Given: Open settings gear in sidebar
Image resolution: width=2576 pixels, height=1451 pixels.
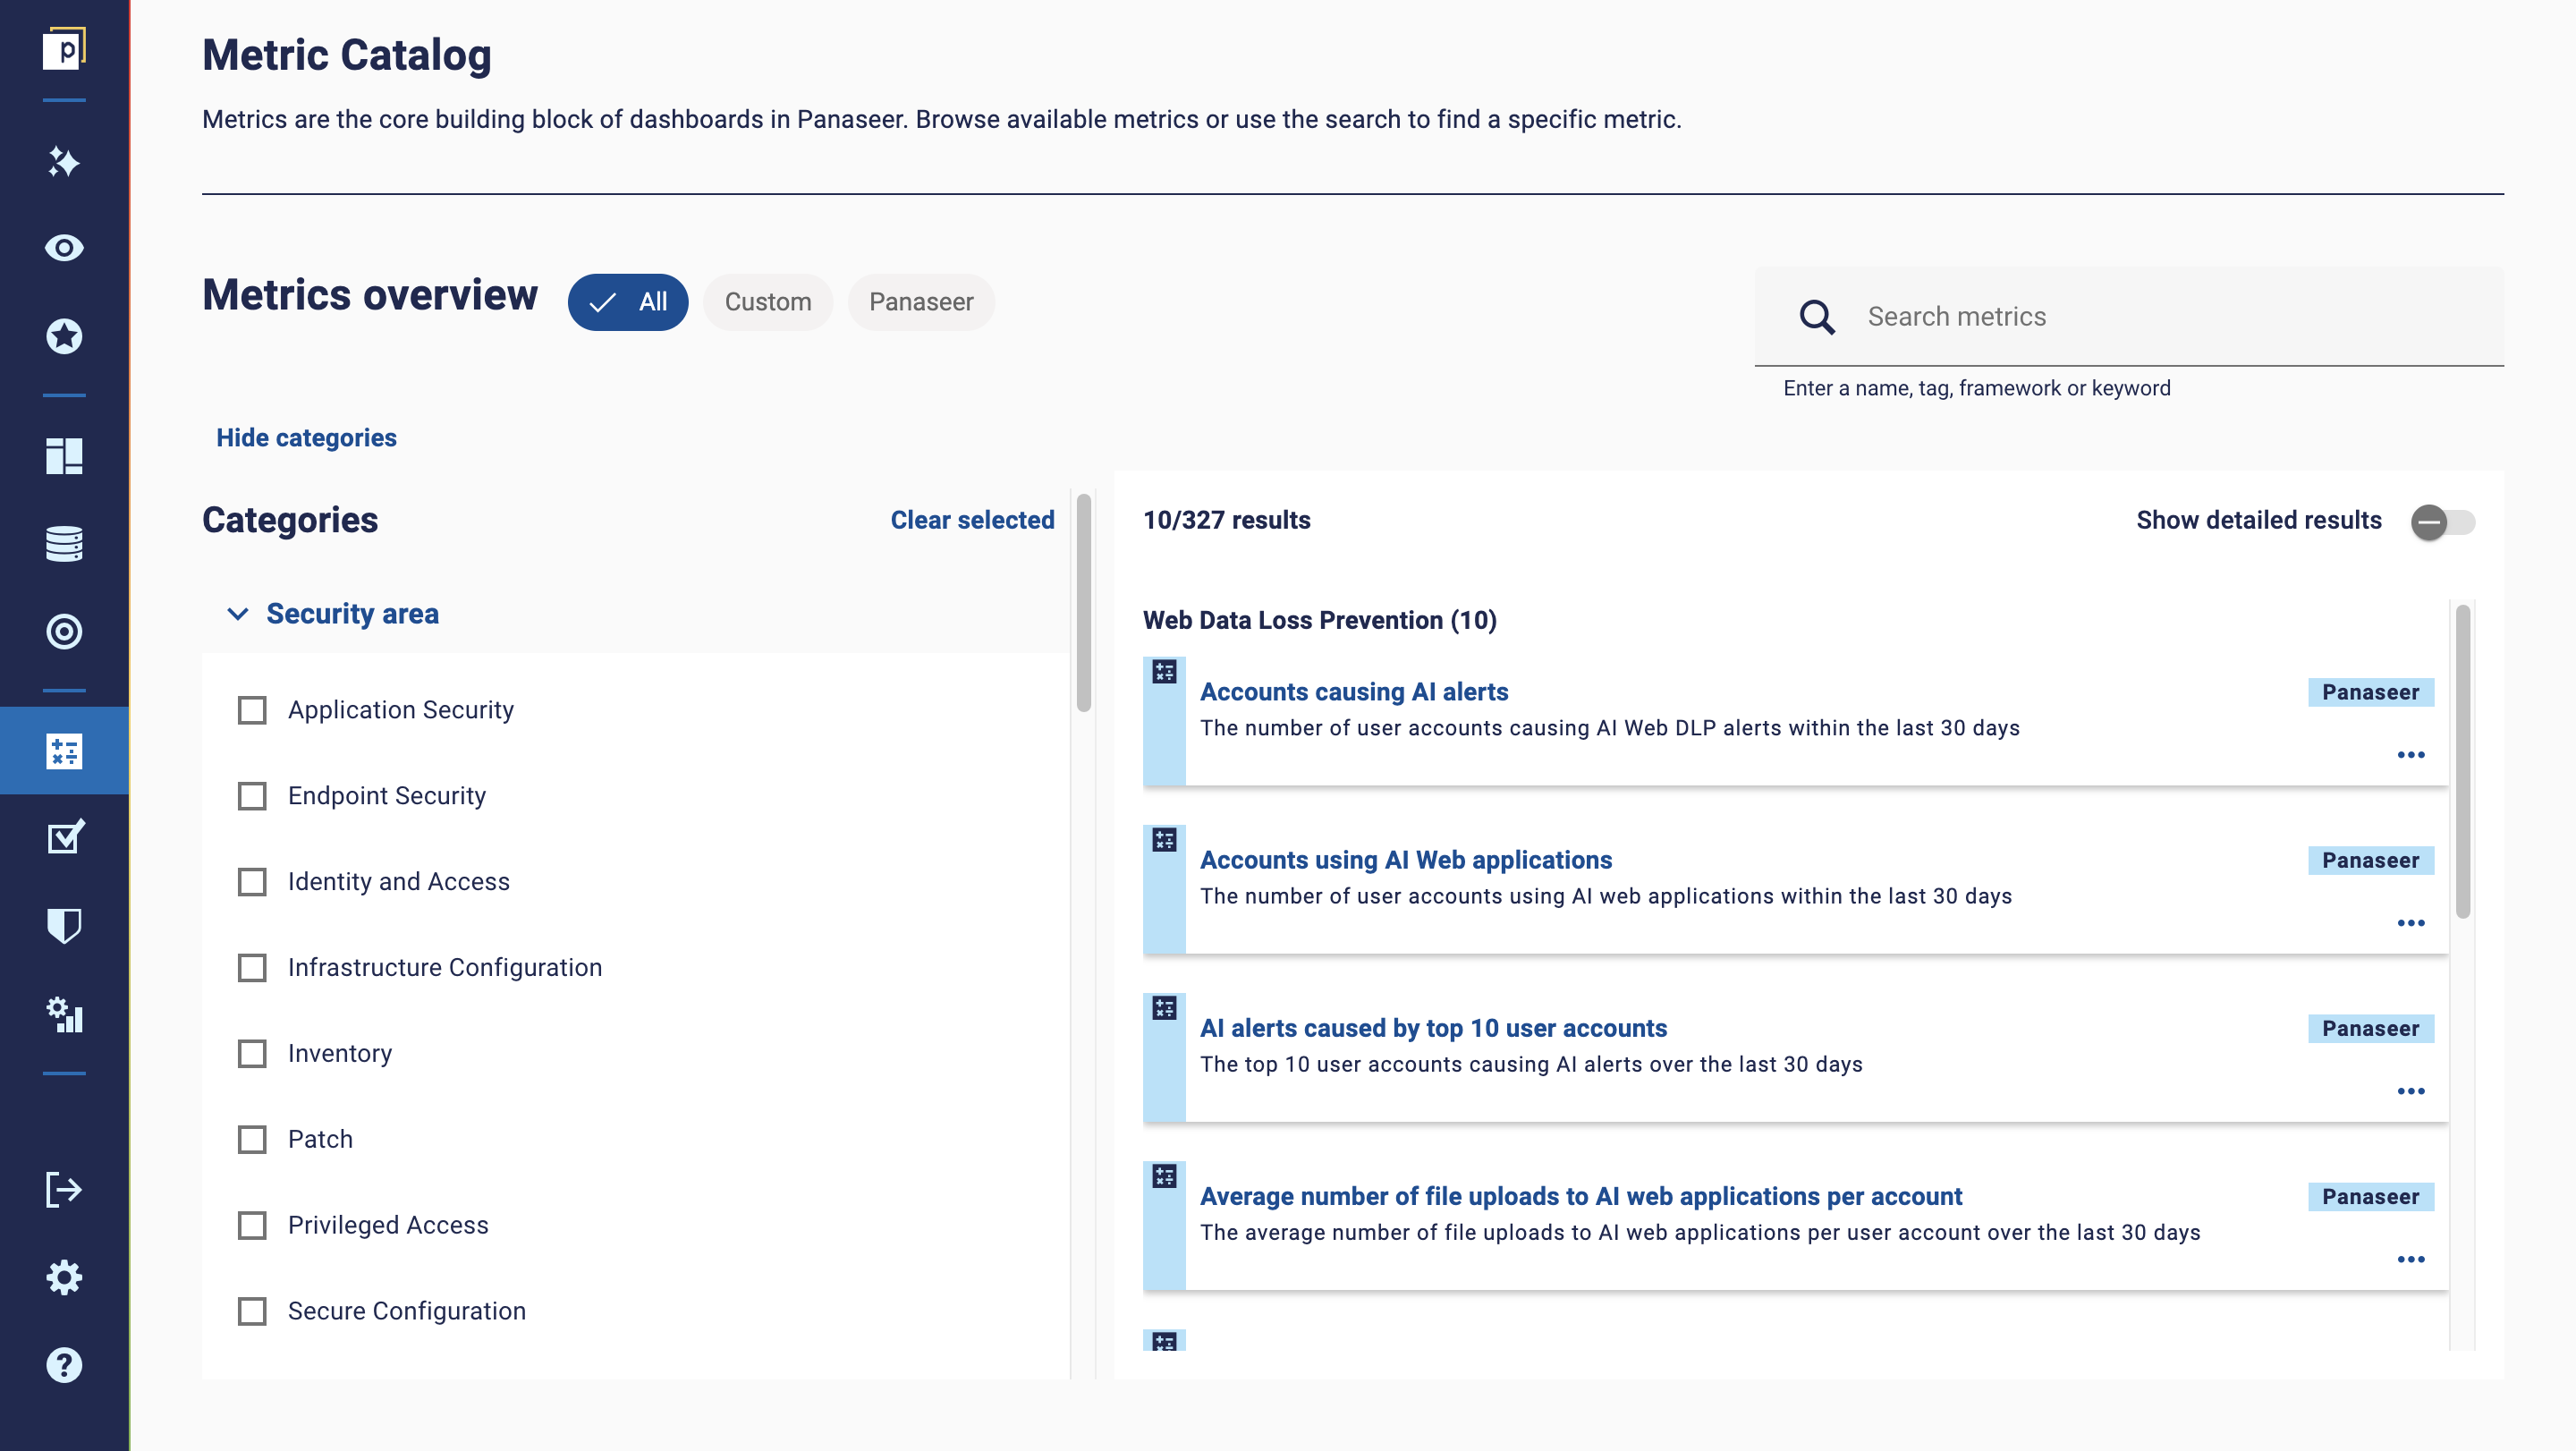Looking at the screenshot, I should (64, 1278).
